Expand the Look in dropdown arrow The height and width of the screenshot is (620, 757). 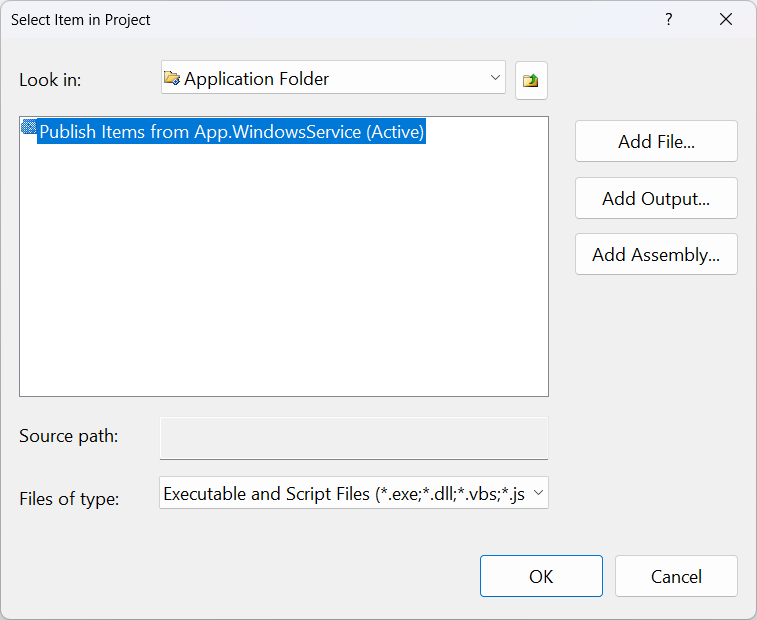pyautogui.click(x=495, y=77)
